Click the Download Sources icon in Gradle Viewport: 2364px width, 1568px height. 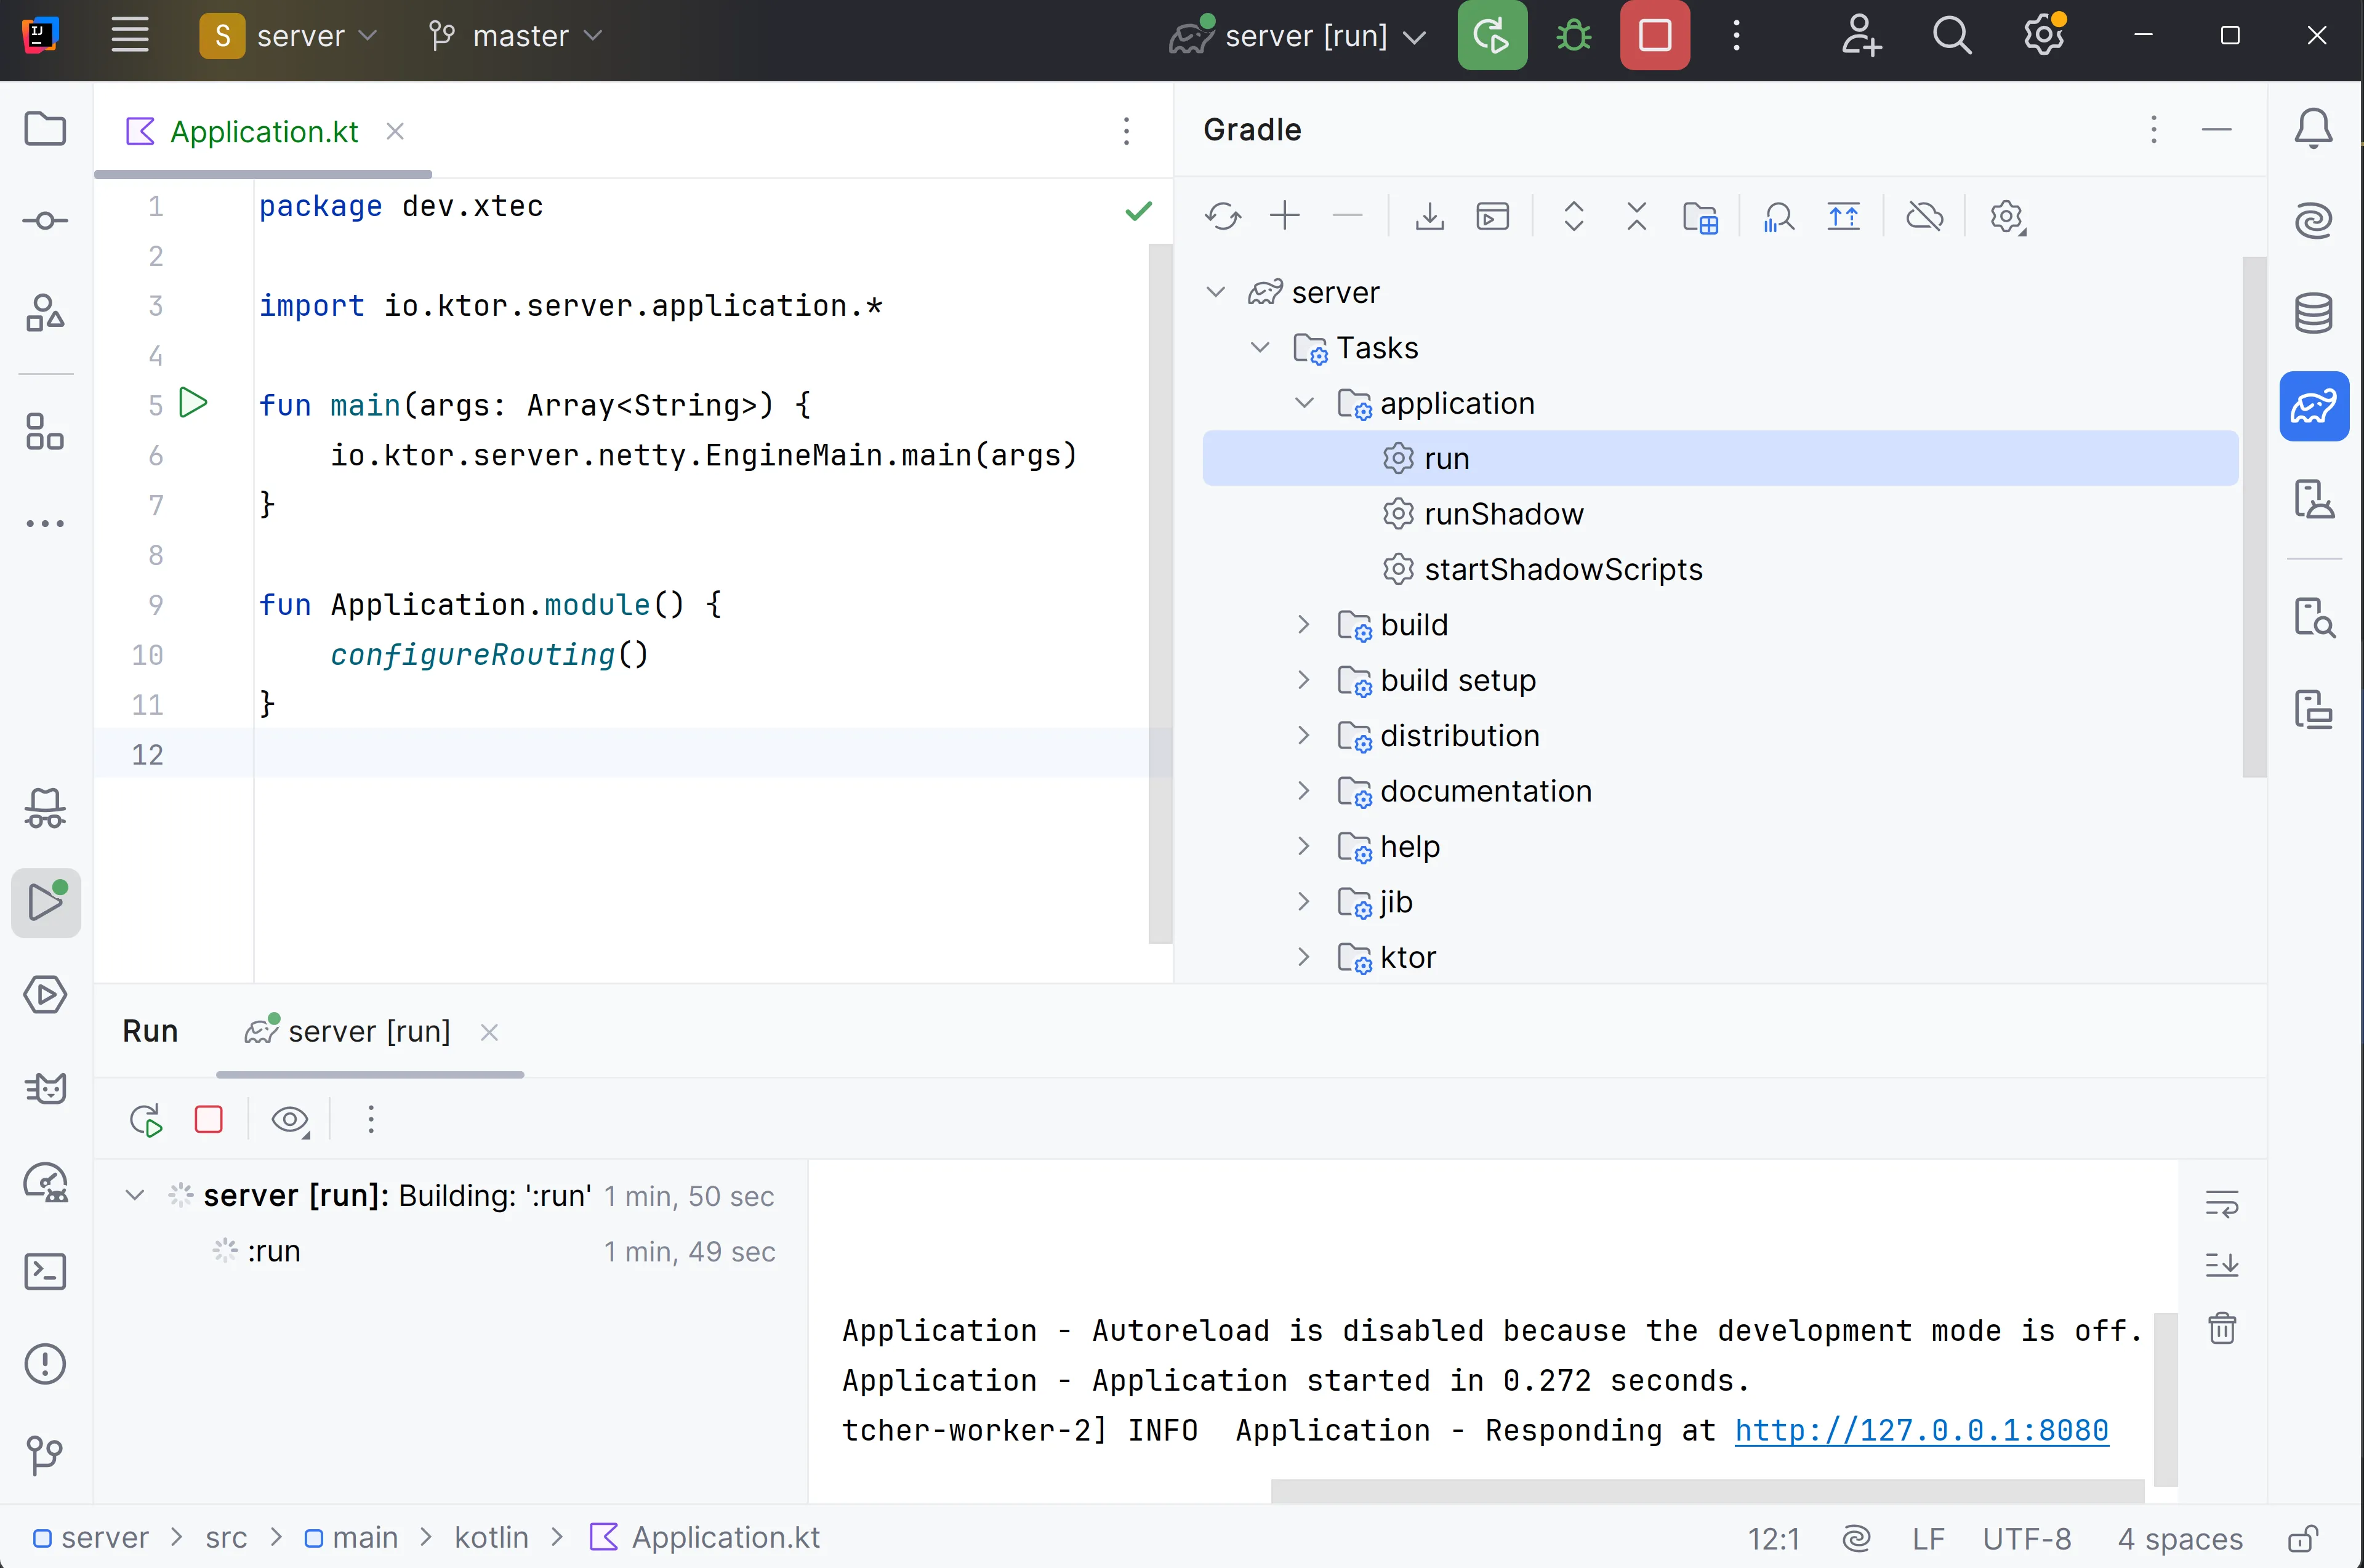point(1429,216)
